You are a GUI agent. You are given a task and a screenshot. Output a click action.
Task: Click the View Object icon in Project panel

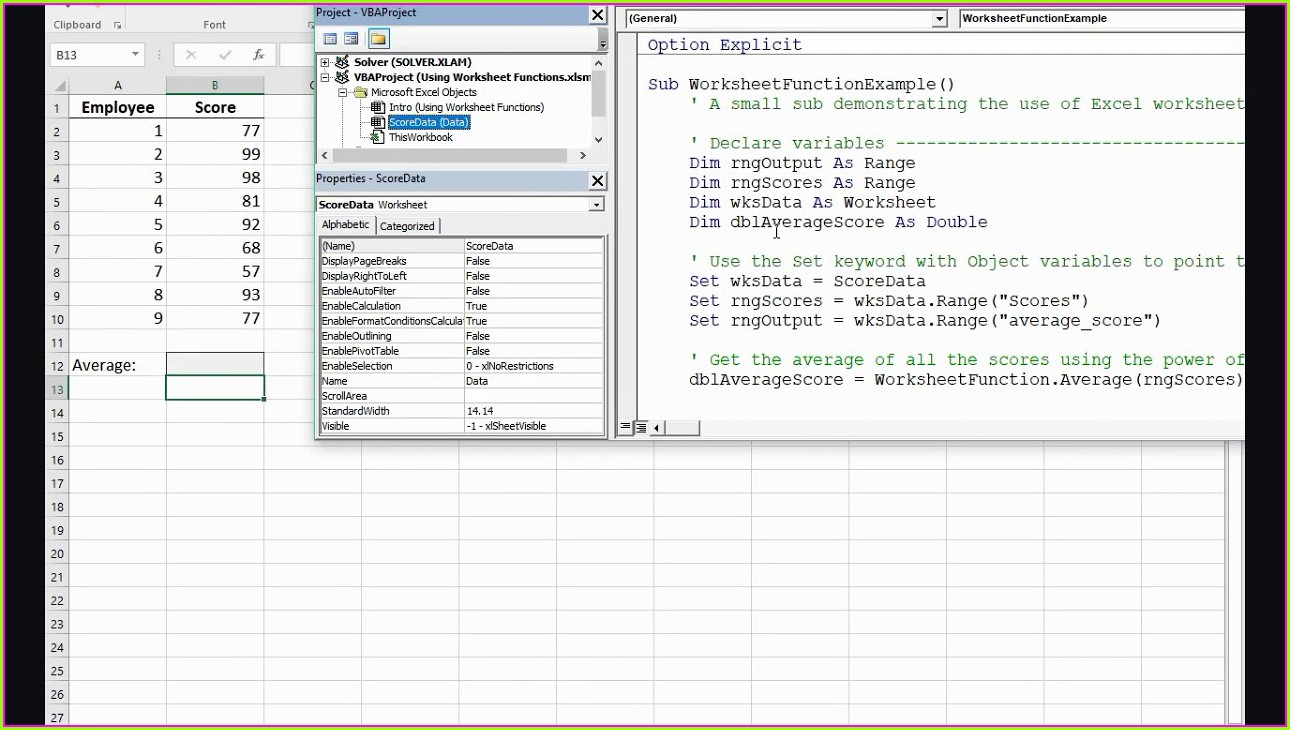coord(351,39)
